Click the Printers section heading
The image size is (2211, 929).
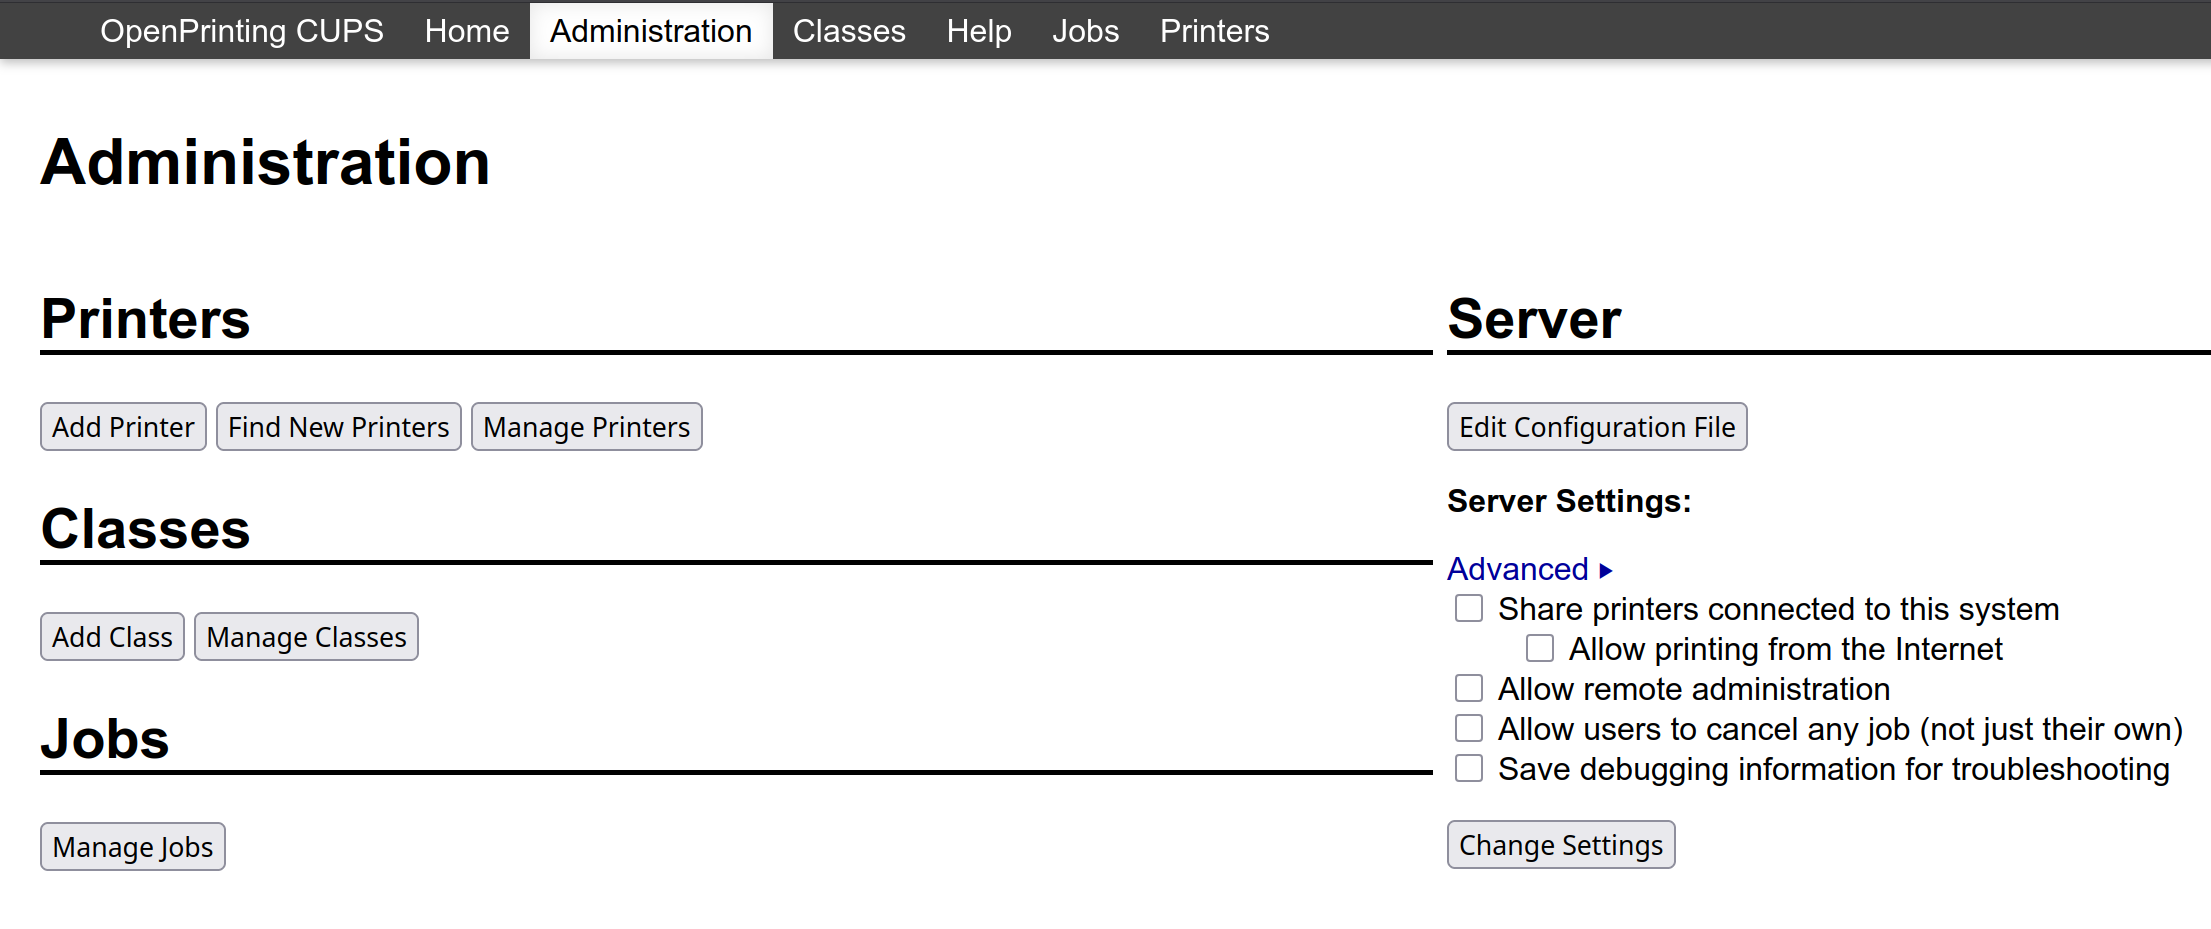click(x=145, y=319)
